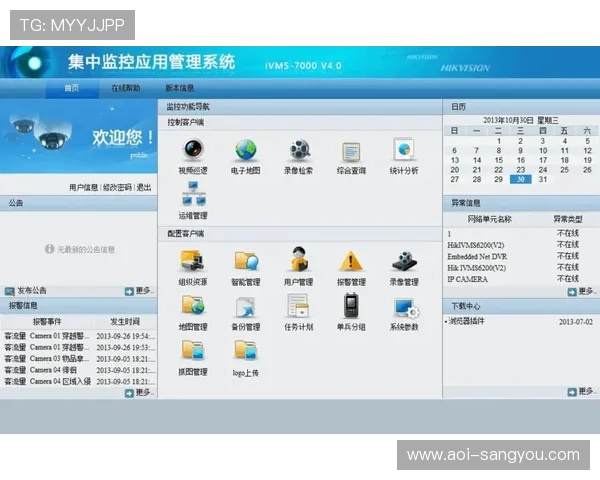The width and height of the screenshot is (600, 480).
Task: Click the 配置客户端 section header
Action: pos(186,233)
